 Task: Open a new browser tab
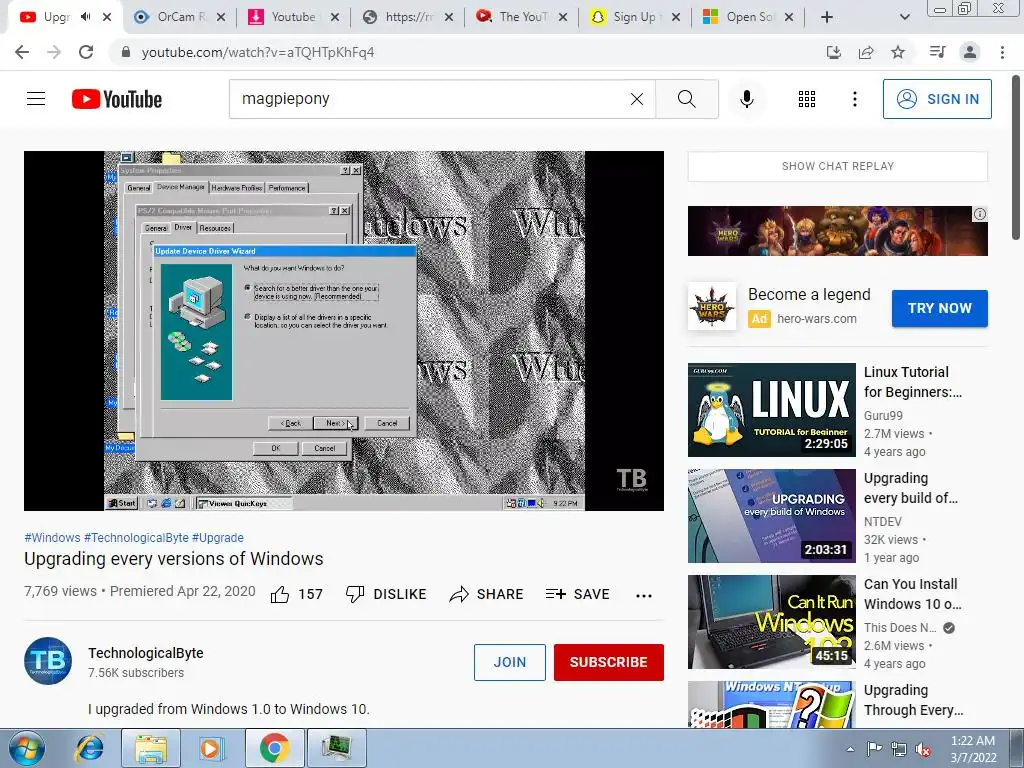tap(827, 17)
